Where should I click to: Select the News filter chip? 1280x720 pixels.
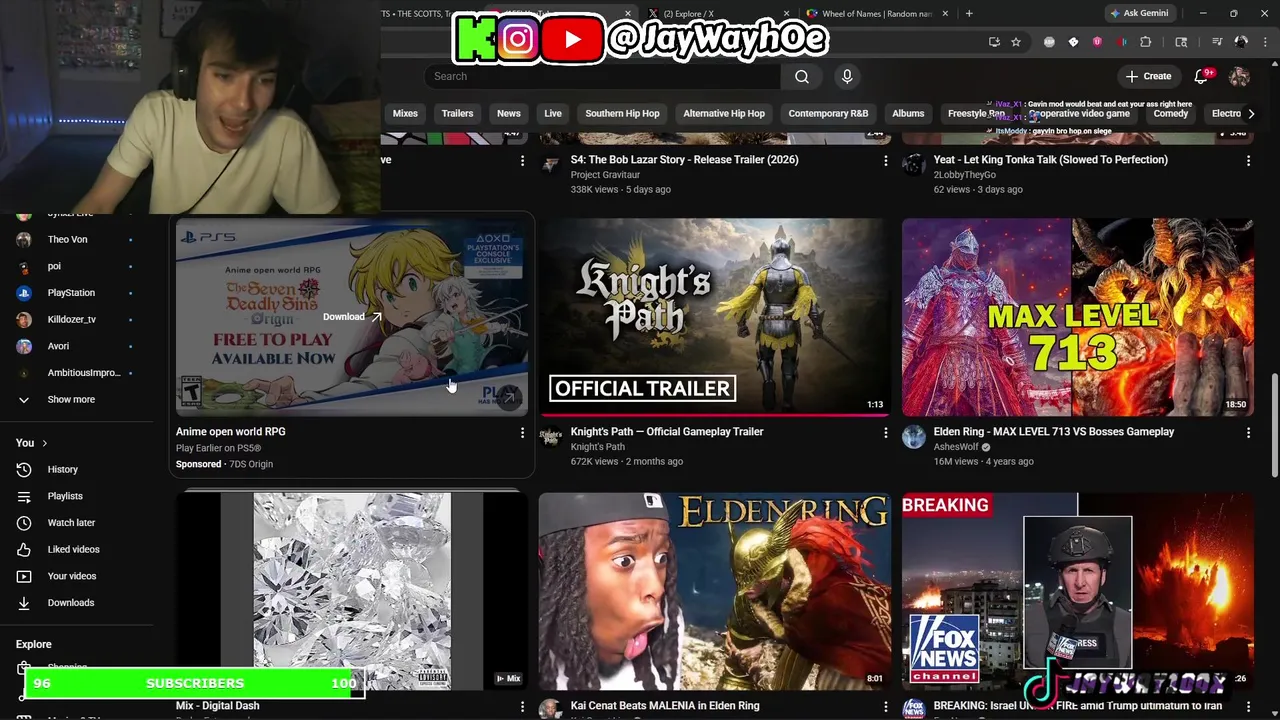point(509,113)
